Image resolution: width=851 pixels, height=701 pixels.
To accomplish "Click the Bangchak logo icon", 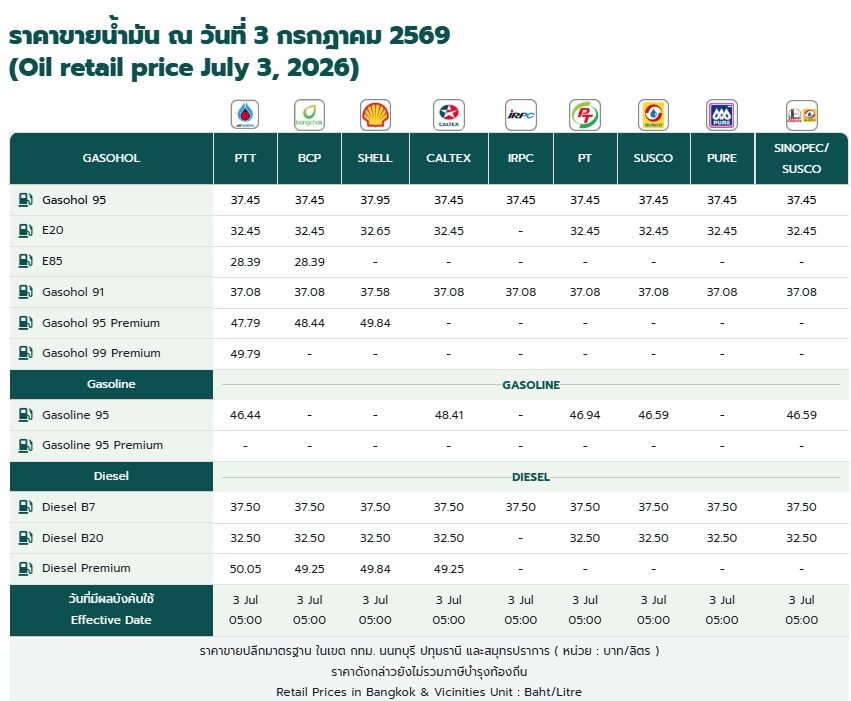I will coord(309,114).
